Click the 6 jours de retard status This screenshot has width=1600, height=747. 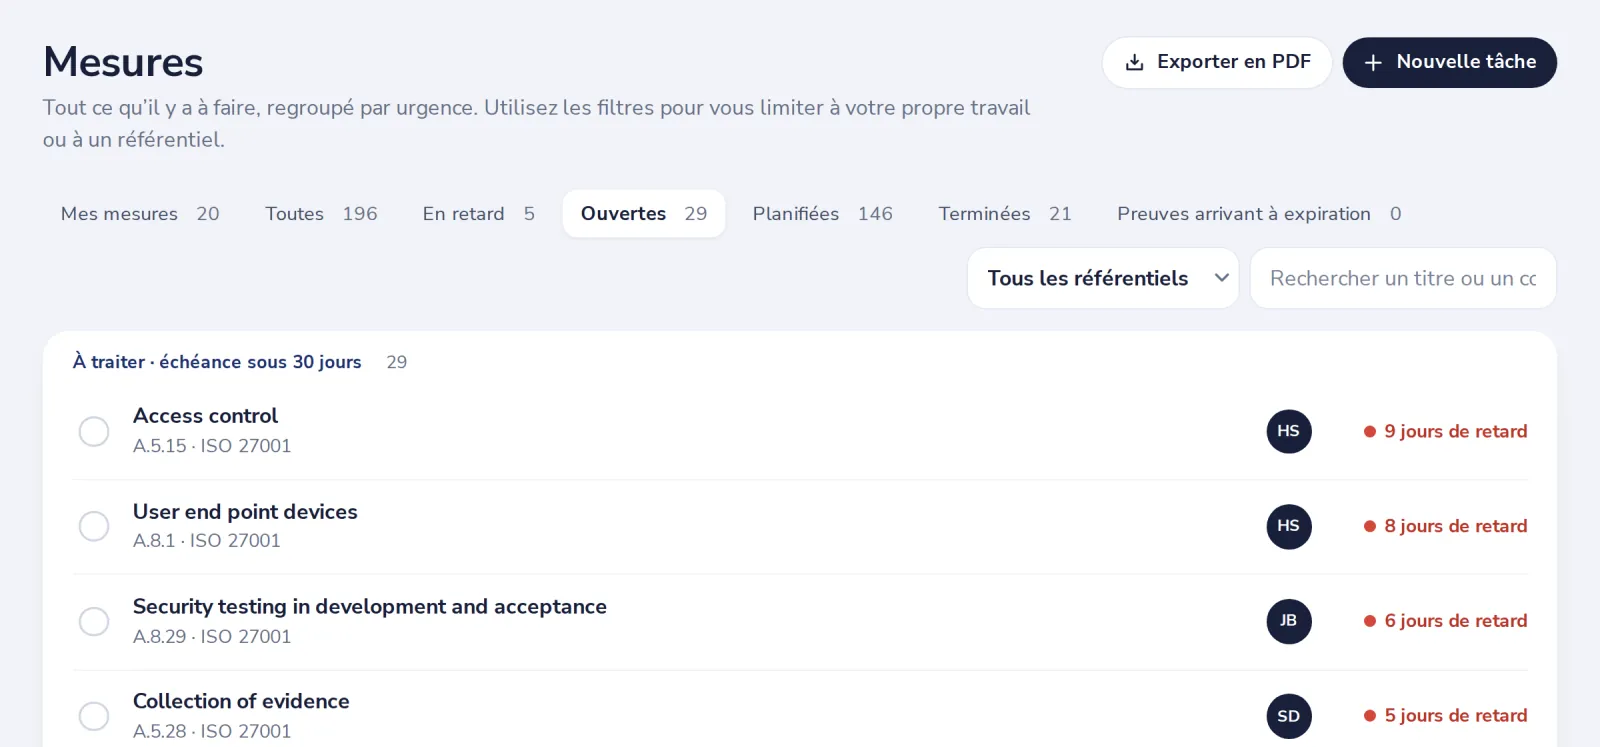click(x=1445, y=621)
